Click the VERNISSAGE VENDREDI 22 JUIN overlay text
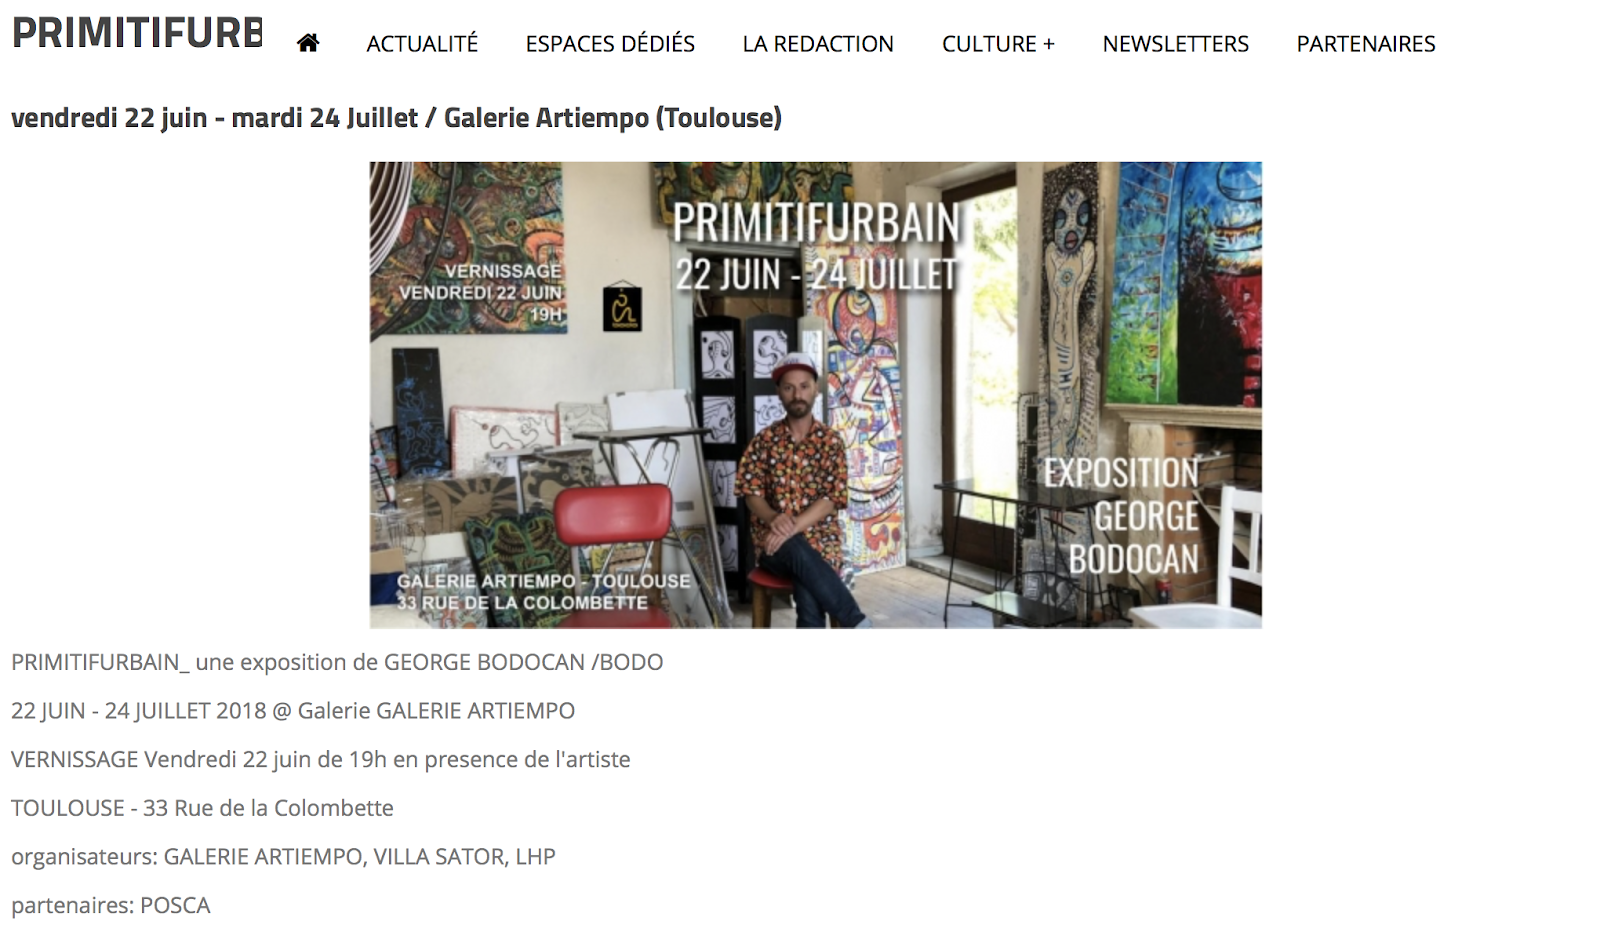1600x932 pixels. [481, 292]
